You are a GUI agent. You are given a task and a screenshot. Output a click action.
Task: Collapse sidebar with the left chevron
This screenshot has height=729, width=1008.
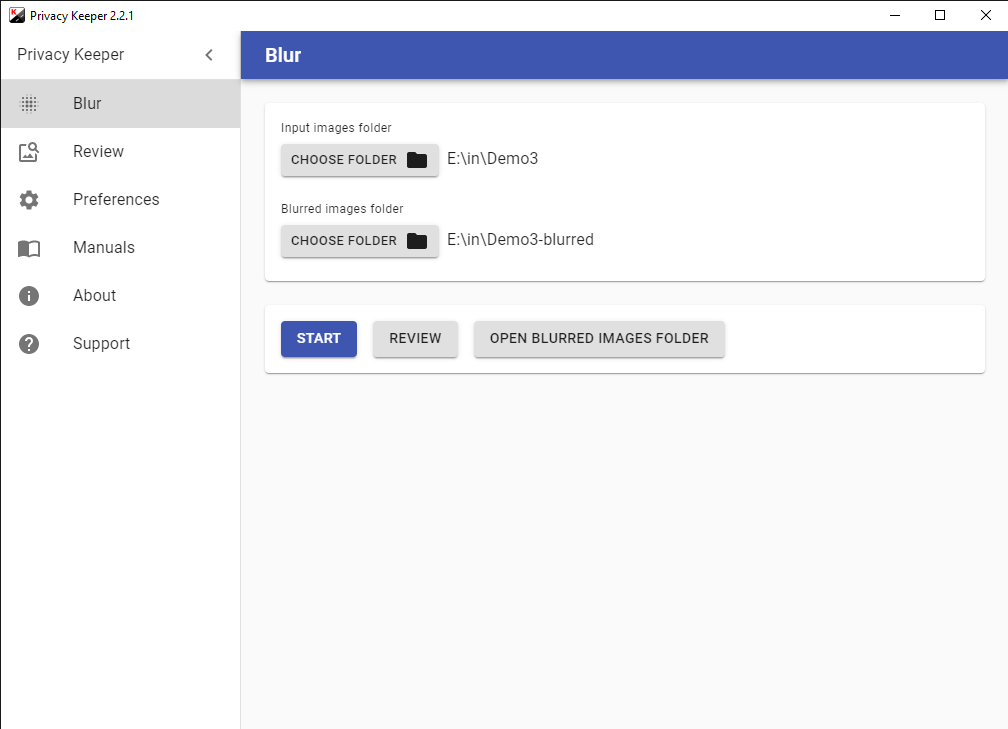(x=209, y=55)
